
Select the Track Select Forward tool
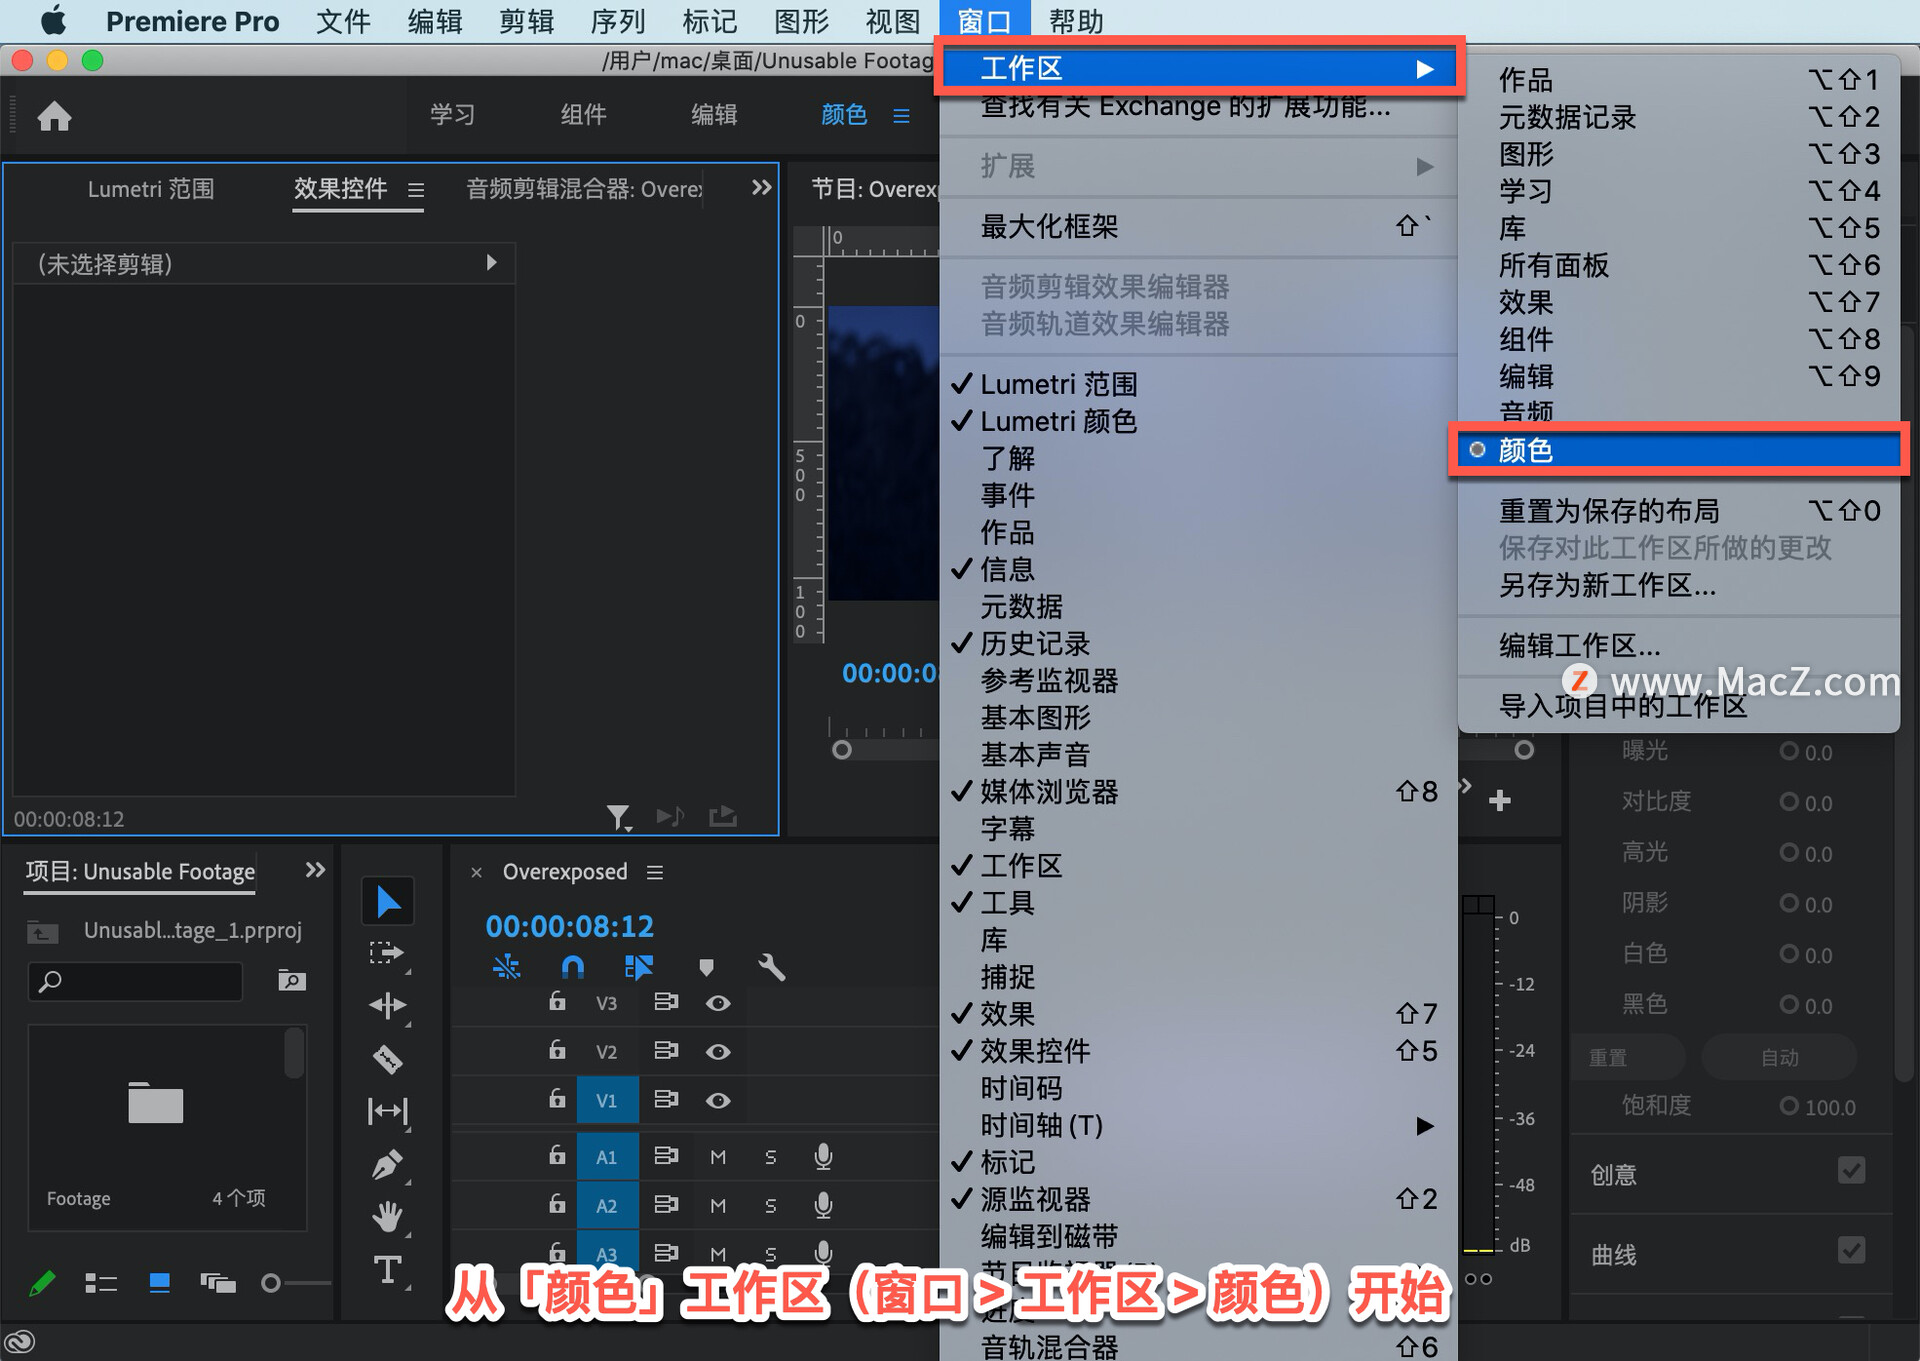(x=387, y=954)
